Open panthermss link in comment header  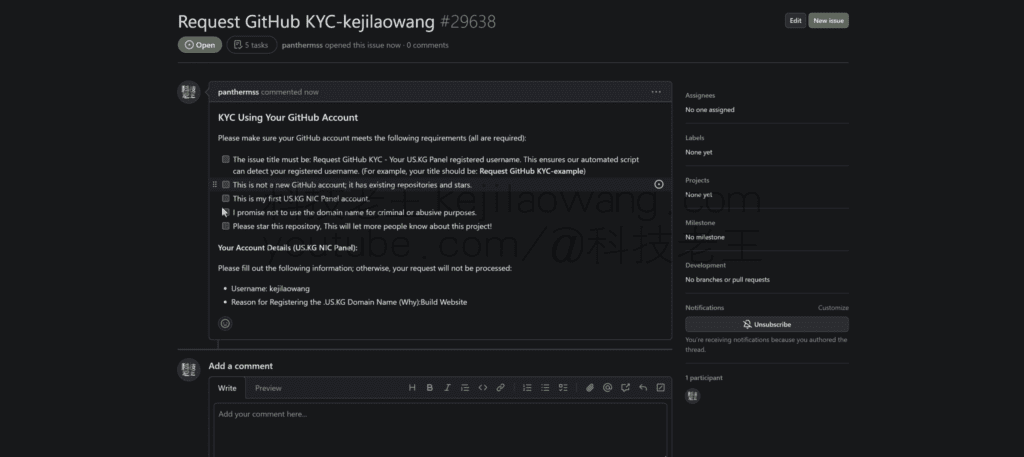coord(238,92)
